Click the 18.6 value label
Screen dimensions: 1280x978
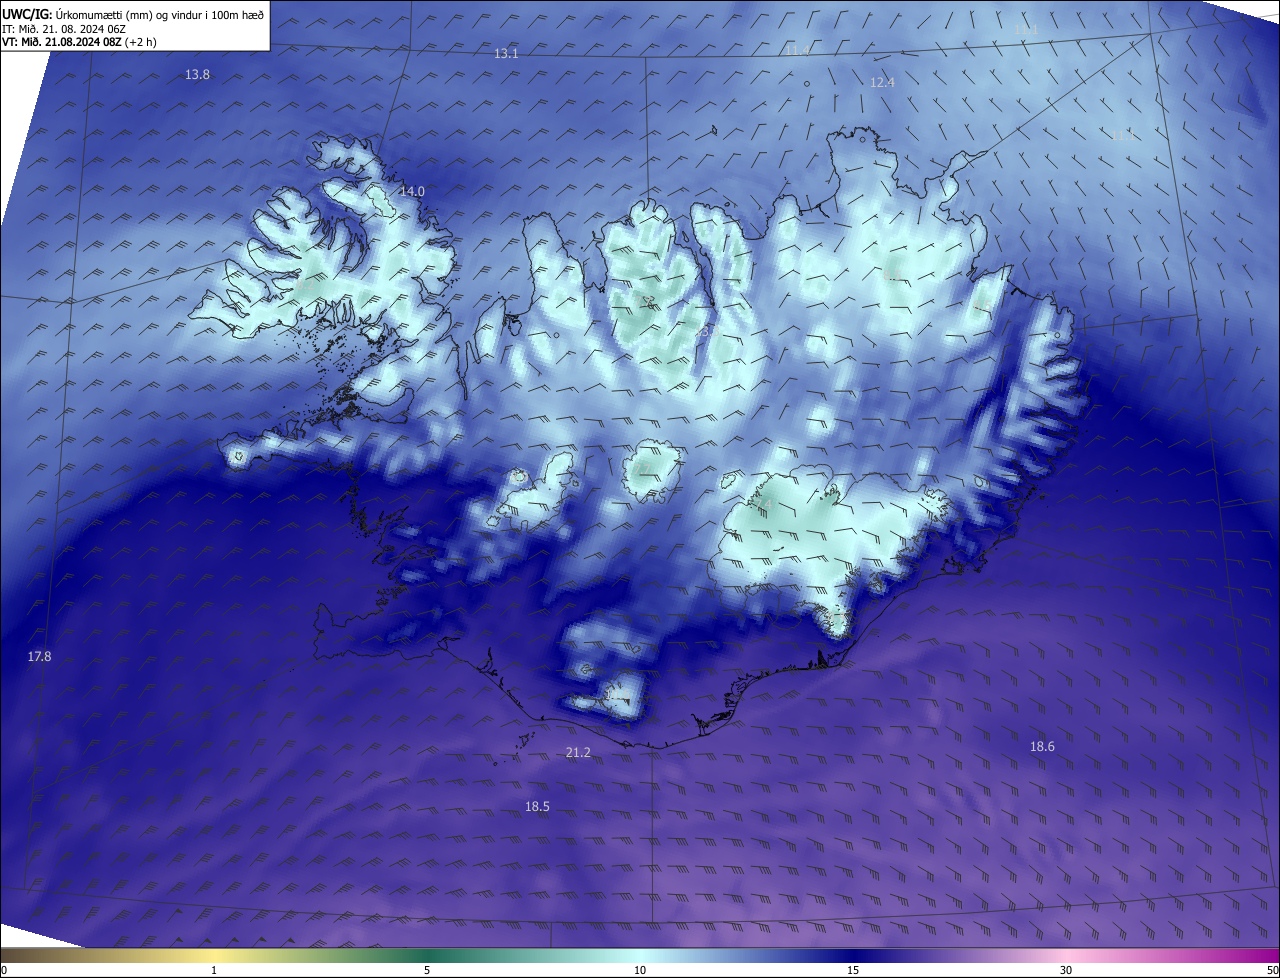tap(1042, 746)
